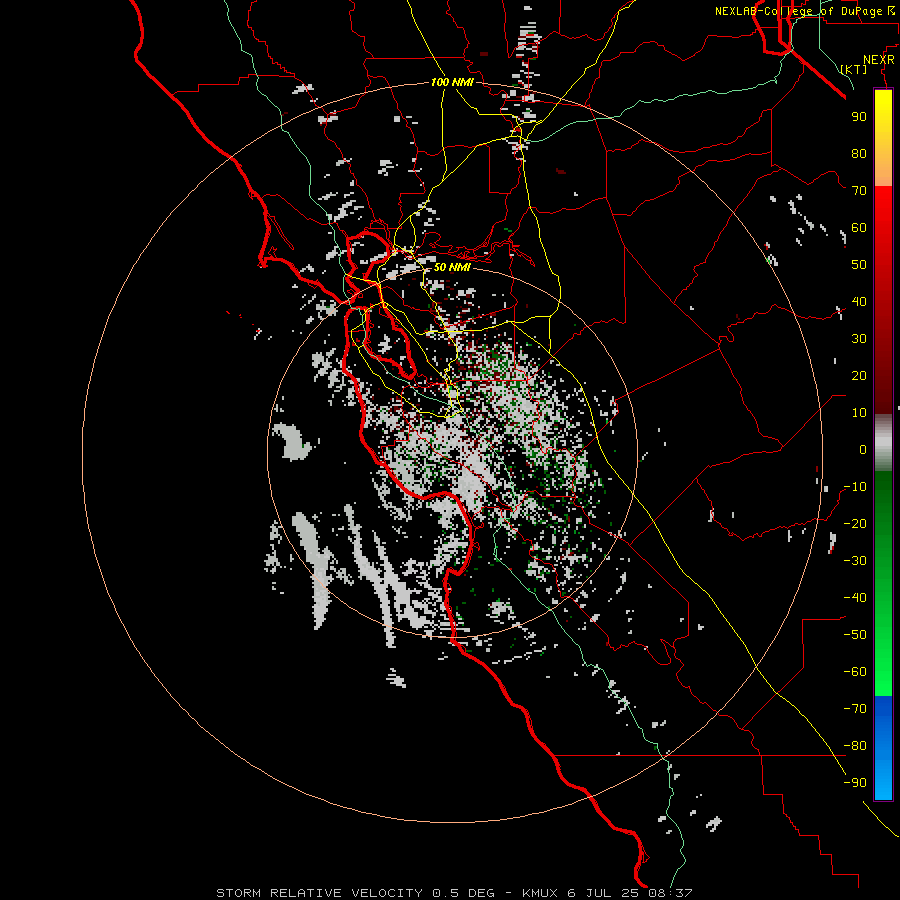900x900 pixels.
Task: Pick the gray zero-velocity color segment
Action: 883,443
